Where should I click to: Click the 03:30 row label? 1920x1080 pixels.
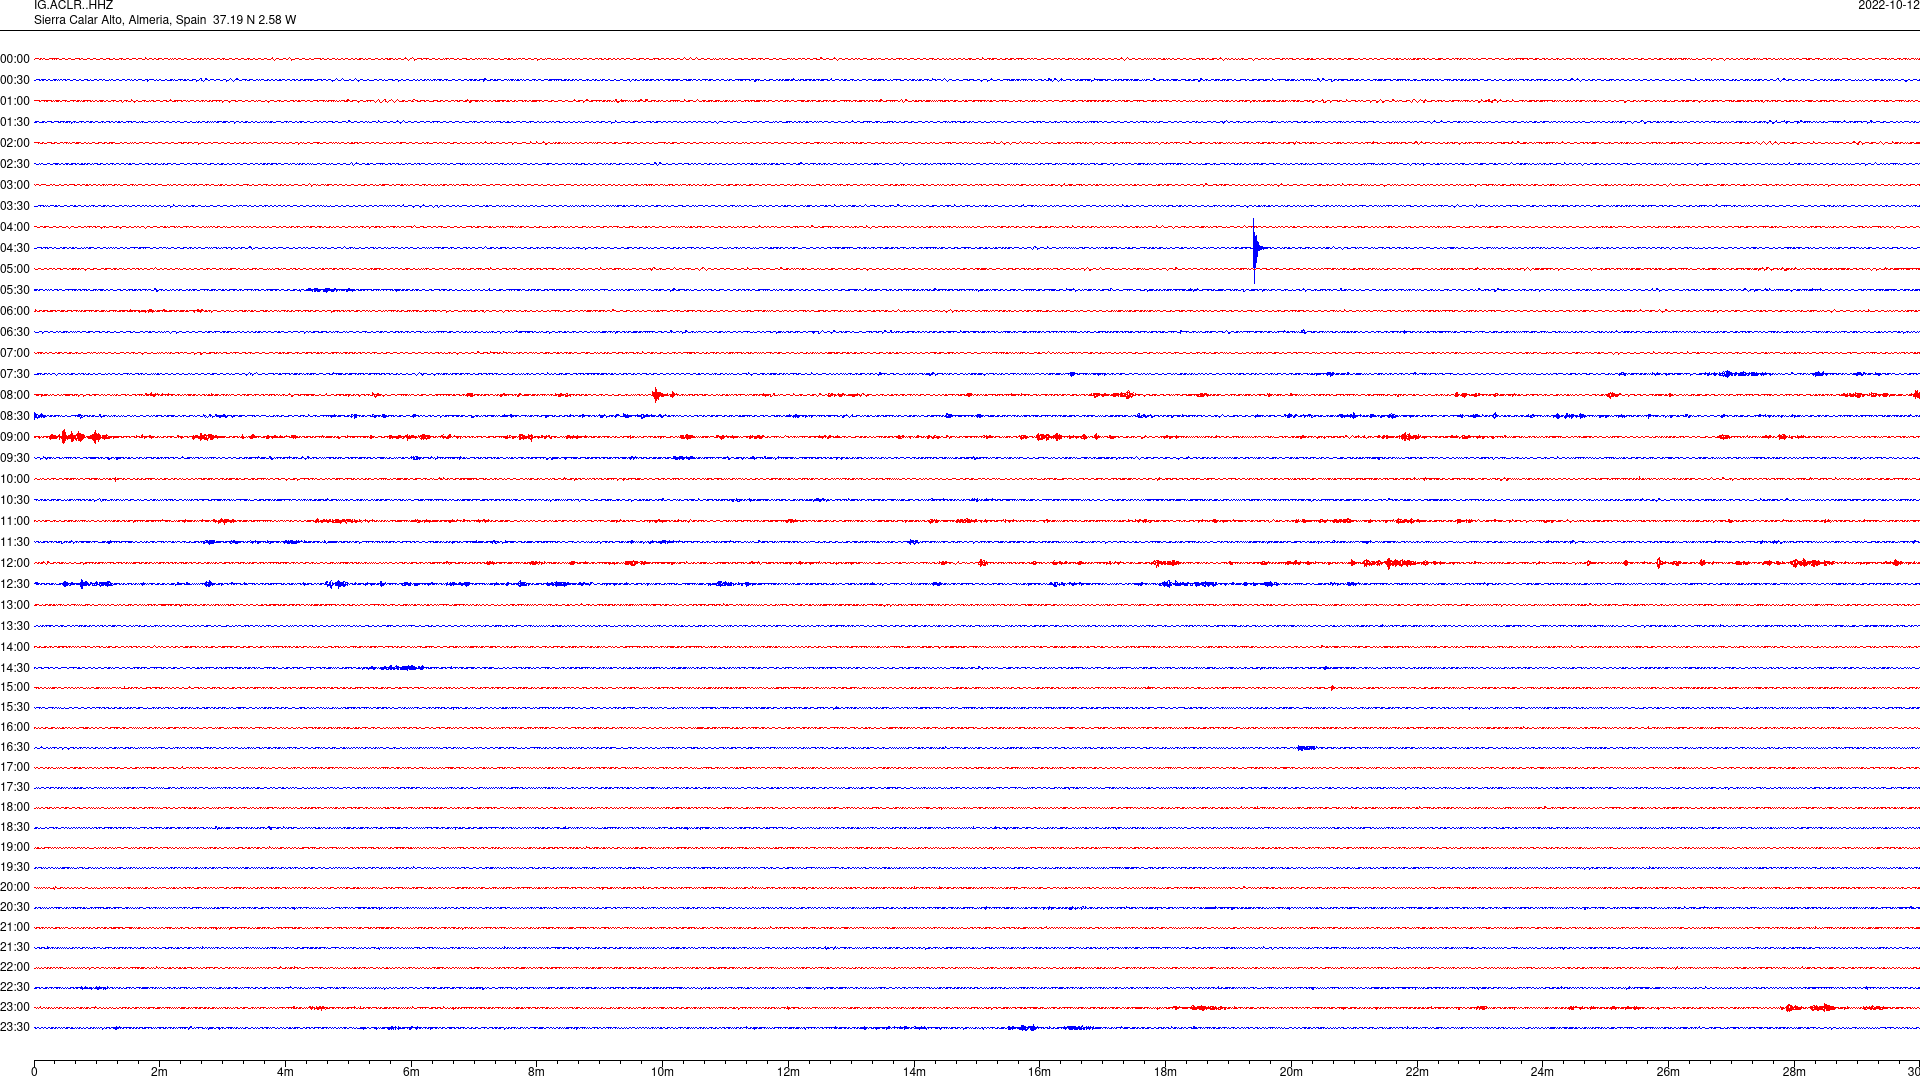click(x=15, y=206)
